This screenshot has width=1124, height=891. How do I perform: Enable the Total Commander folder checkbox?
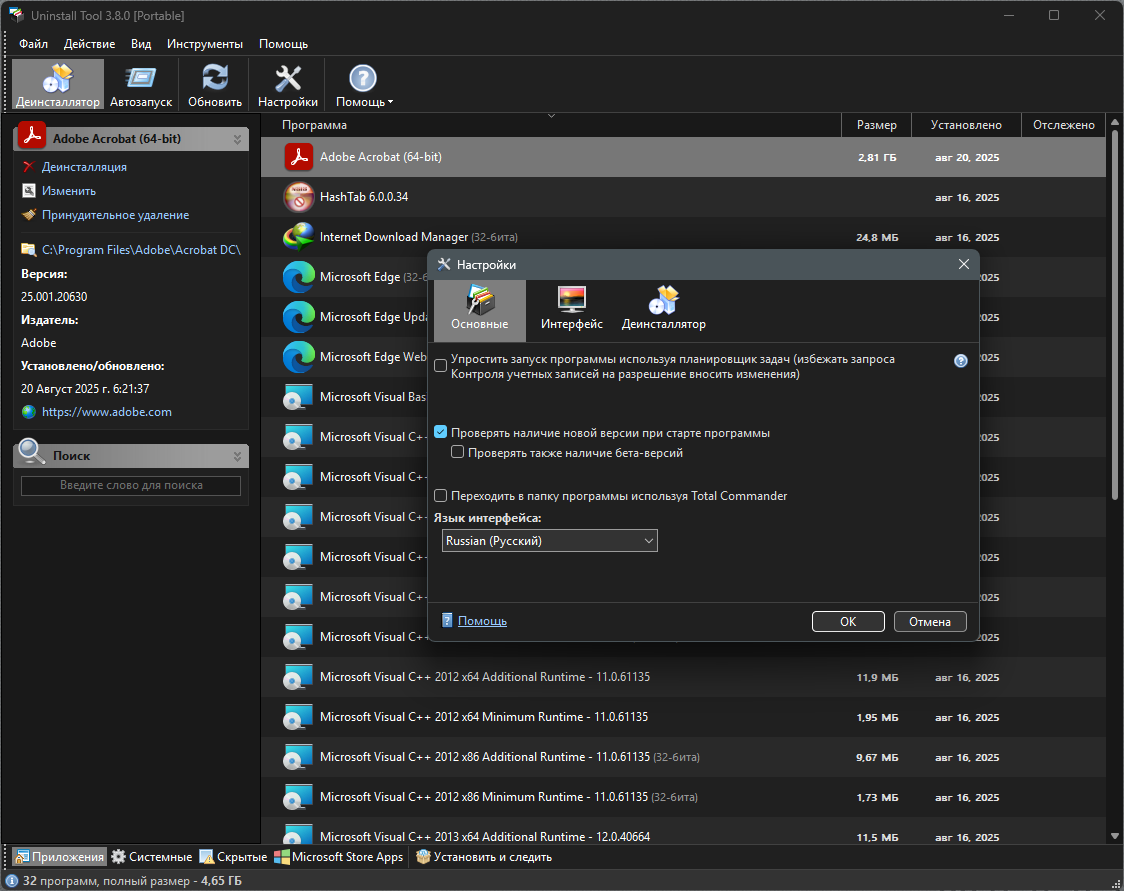click(x=441, y=496)
